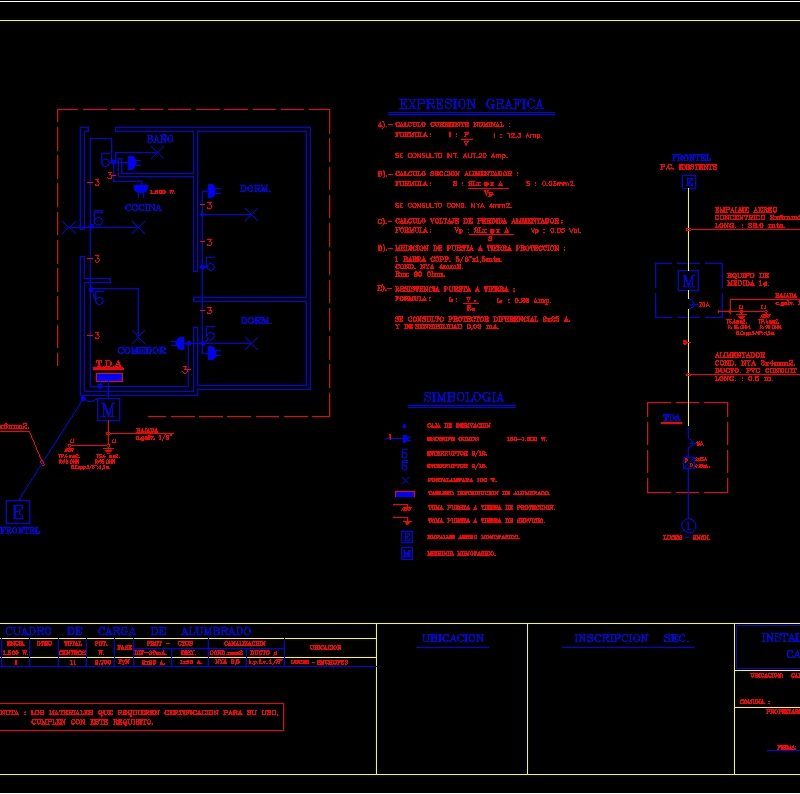This screenshot has width=800, height=794.
Task: Select the Caja de Derivación symbol in the legend
Action: pyautogui.click(x=405, y=426)
